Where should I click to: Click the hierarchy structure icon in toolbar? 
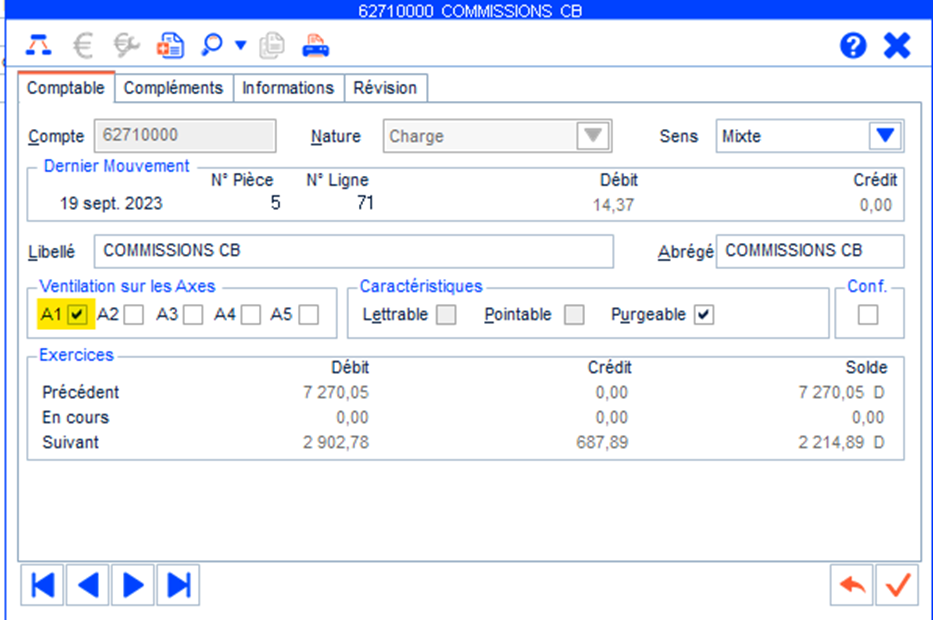(x=38, y=45)
